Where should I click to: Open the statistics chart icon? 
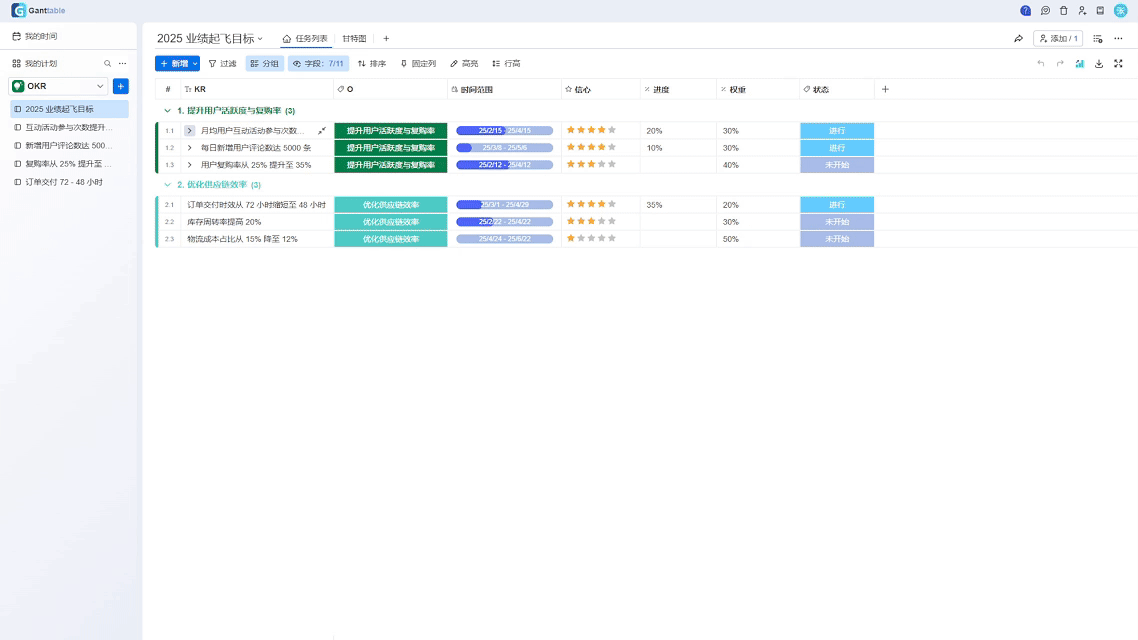[x=1080, y=63]
